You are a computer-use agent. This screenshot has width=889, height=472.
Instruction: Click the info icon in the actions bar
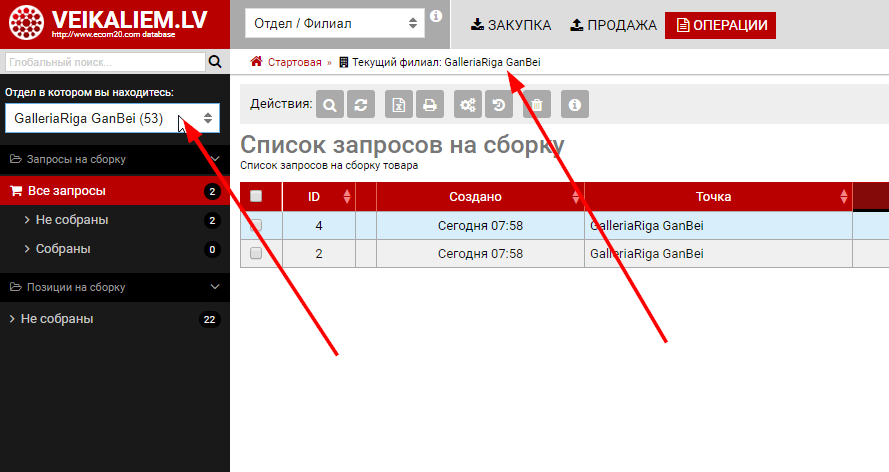click(575, 104)
